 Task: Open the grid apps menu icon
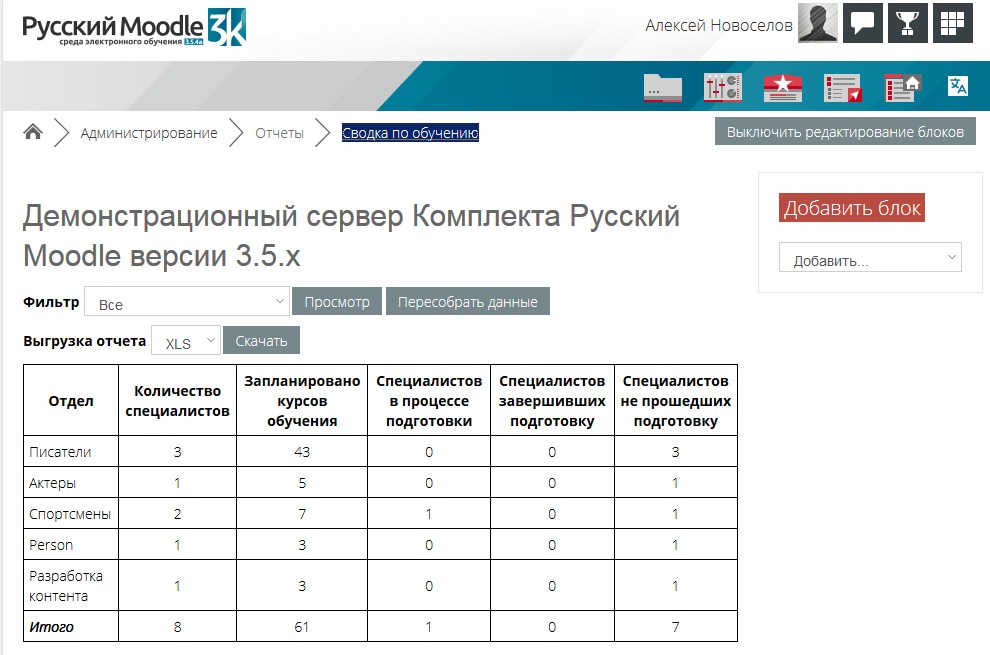[x=953, y=23]
